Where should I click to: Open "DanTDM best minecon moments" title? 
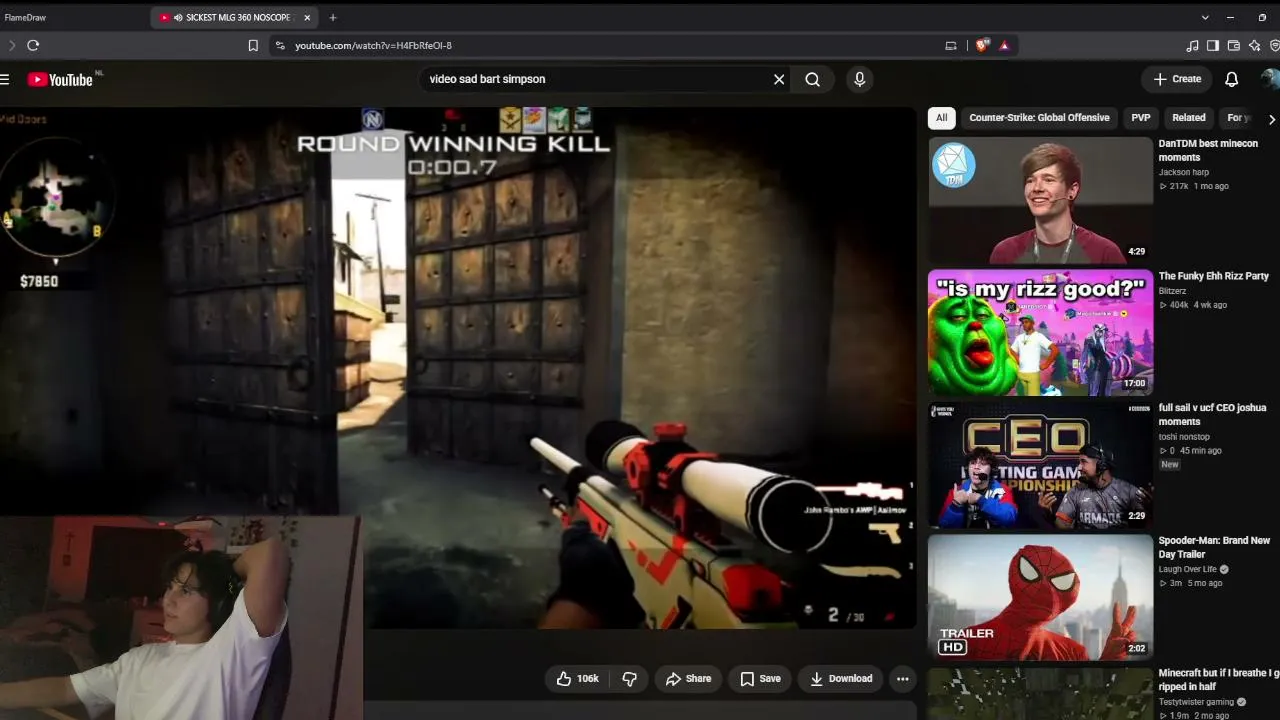coord(1208,150)
